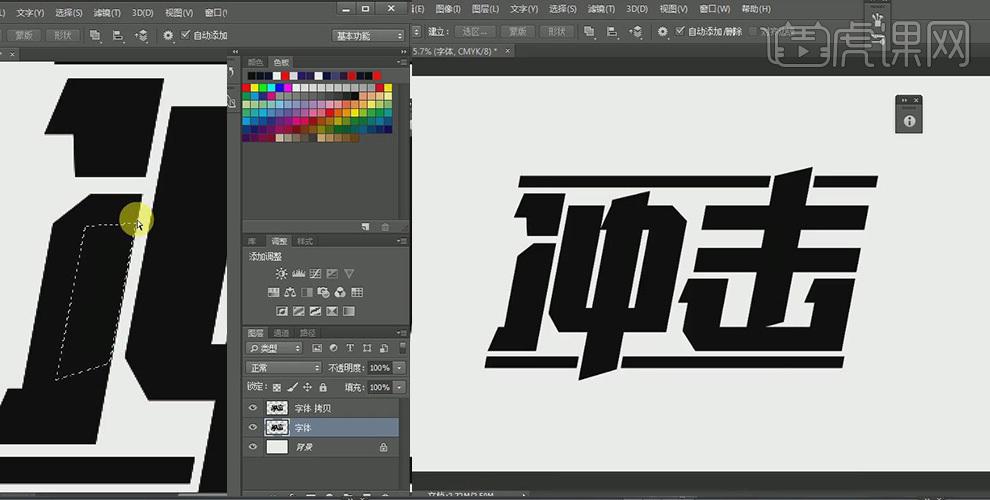Add a Color Balance adjustment
990x500 pixels.
point(290,292)
